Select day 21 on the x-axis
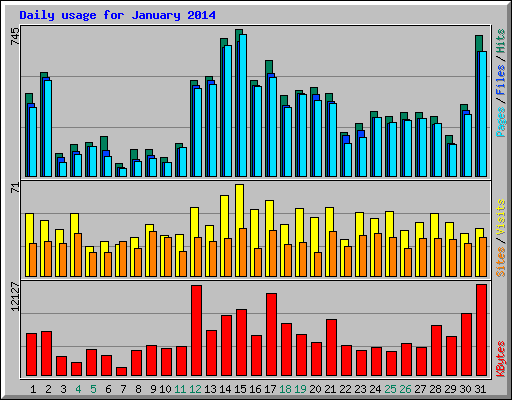Image resolution: width=512 pixels, height=400 pixels. (330, 389)
